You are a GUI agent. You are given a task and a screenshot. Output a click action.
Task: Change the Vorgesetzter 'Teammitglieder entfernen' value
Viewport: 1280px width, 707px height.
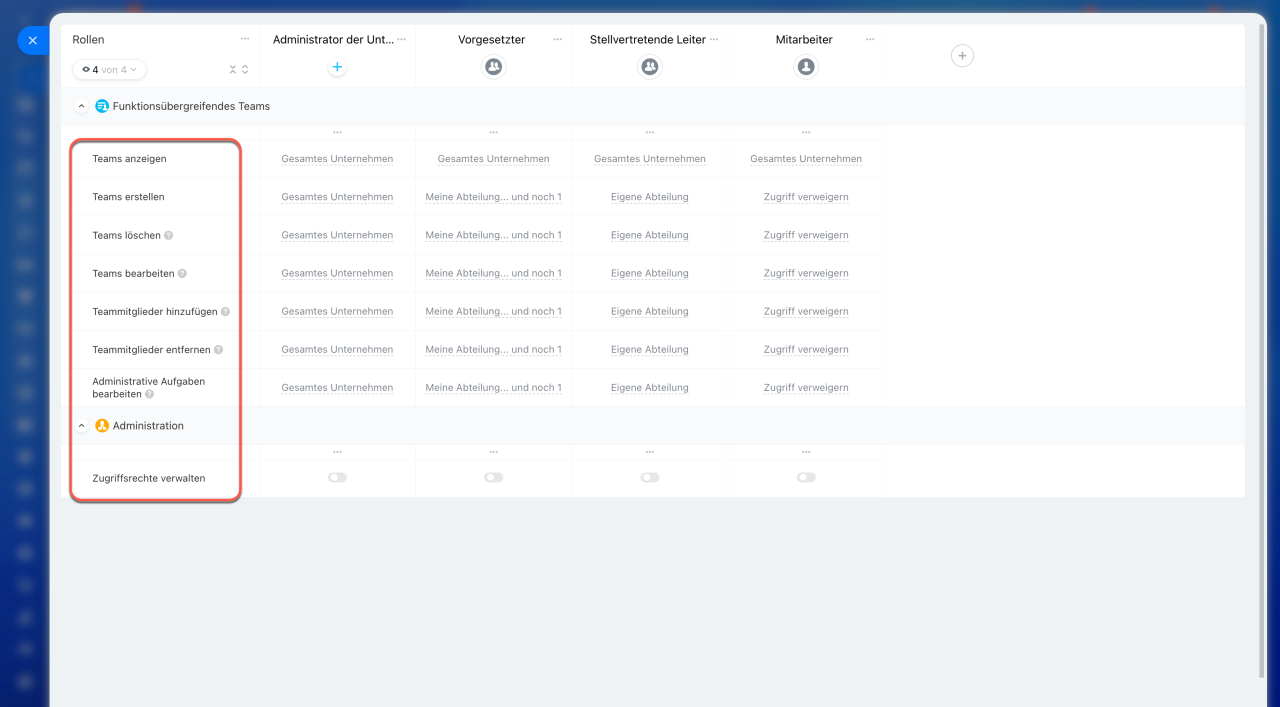pyautogui.click(x=493, y=350)
